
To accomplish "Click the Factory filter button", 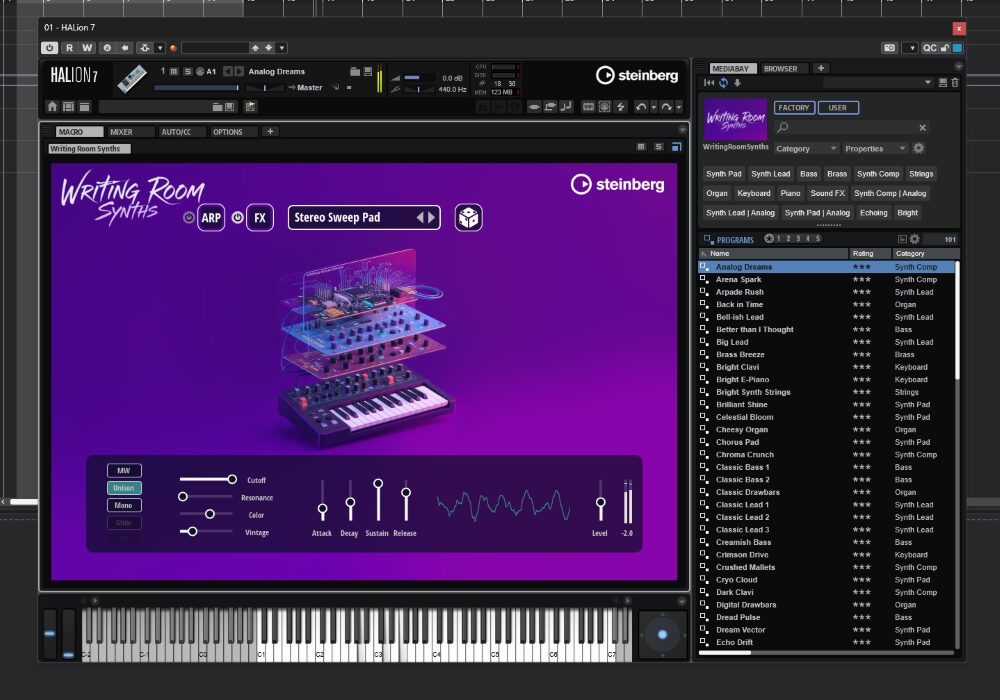I will click(x=794, y=107).
